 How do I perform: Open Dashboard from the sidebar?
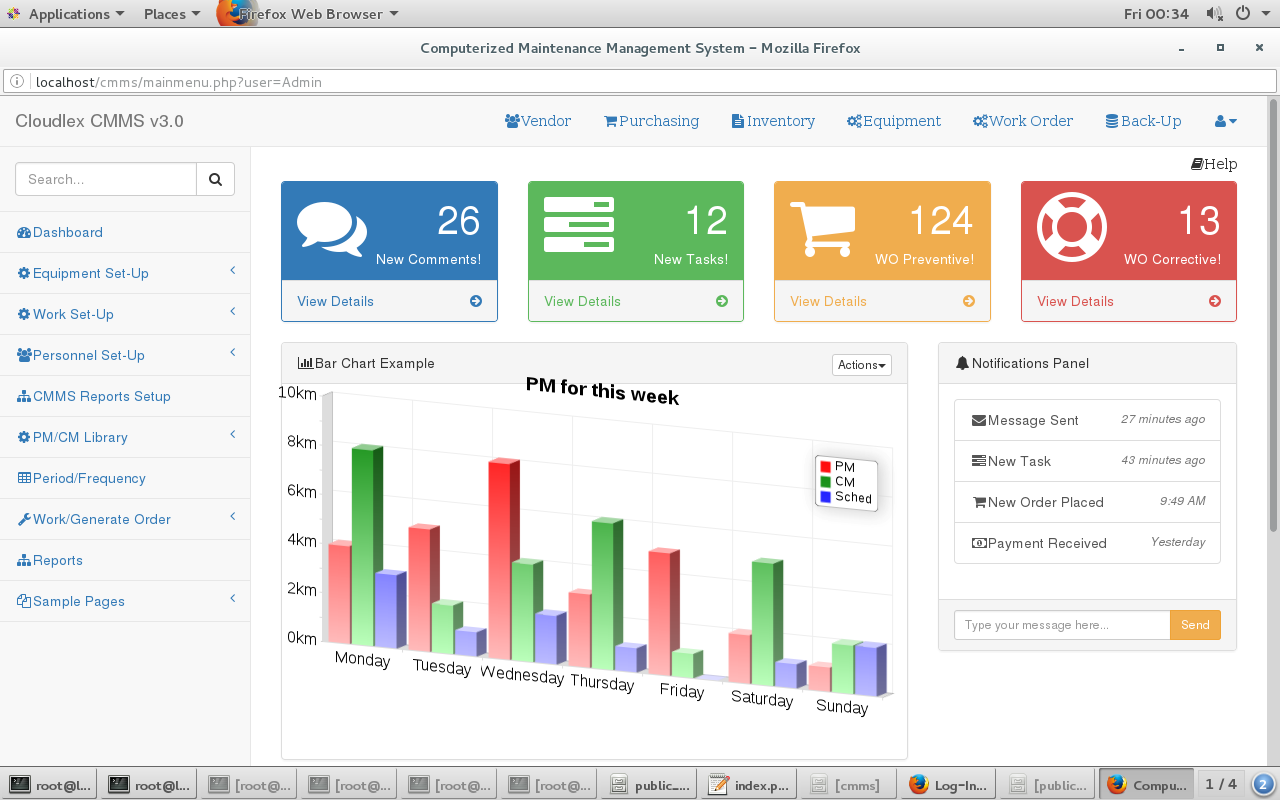click(x=67, y=232)
